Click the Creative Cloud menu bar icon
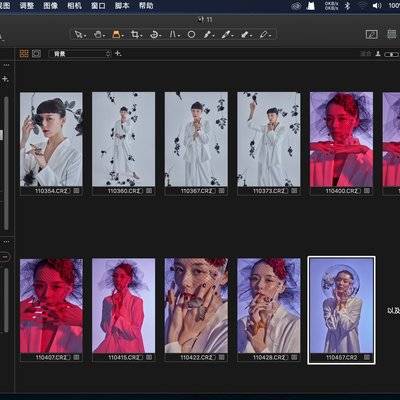This screenshot has width=400, height=400. [296, 6]
